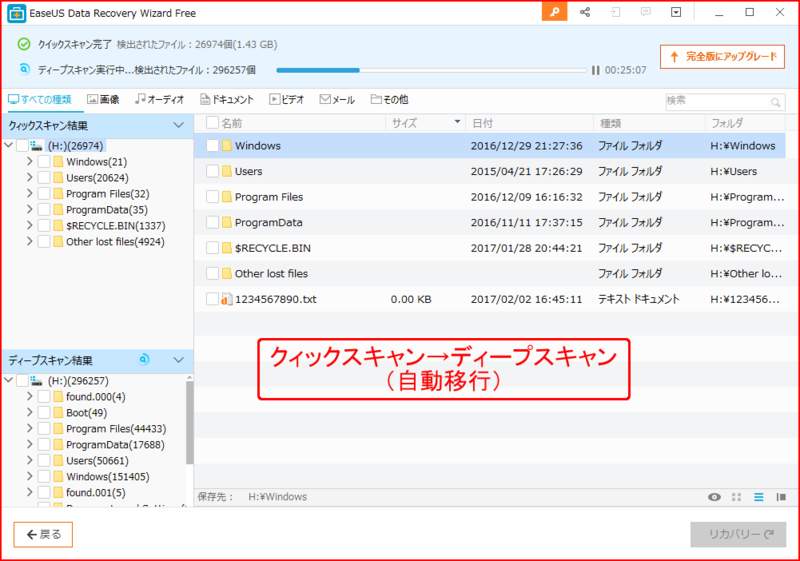Click the H: drive icon in quick scan tree

(36, 146)
